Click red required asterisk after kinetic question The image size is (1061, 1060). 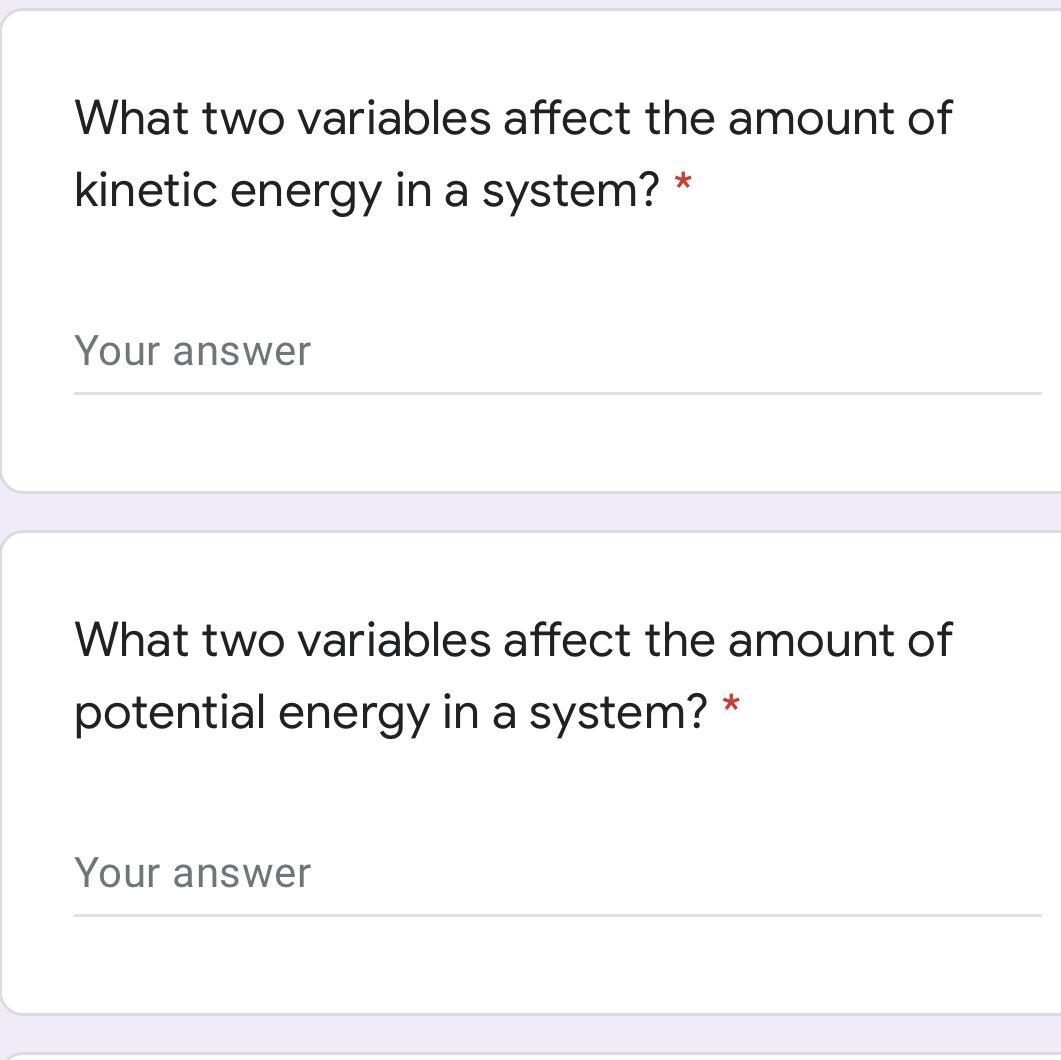point(683,183)
